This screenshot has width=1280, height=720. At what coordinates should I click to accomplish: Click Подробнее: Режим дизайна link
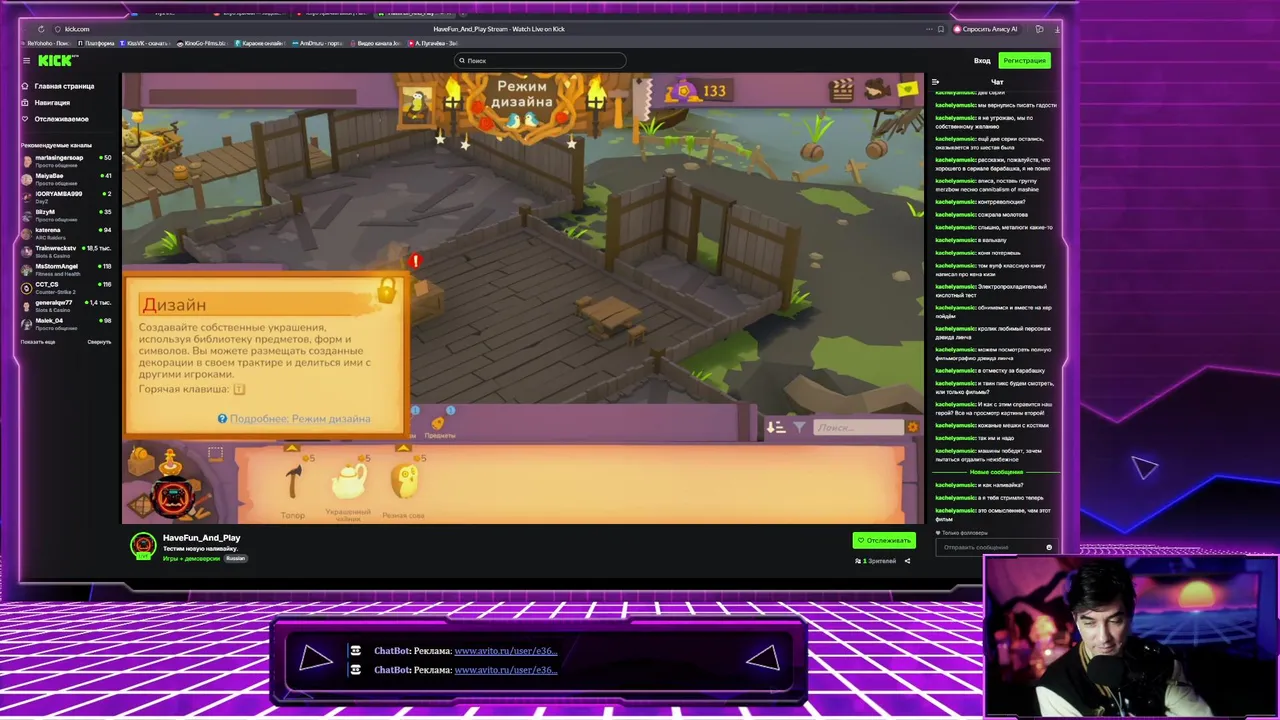(300, 419)
